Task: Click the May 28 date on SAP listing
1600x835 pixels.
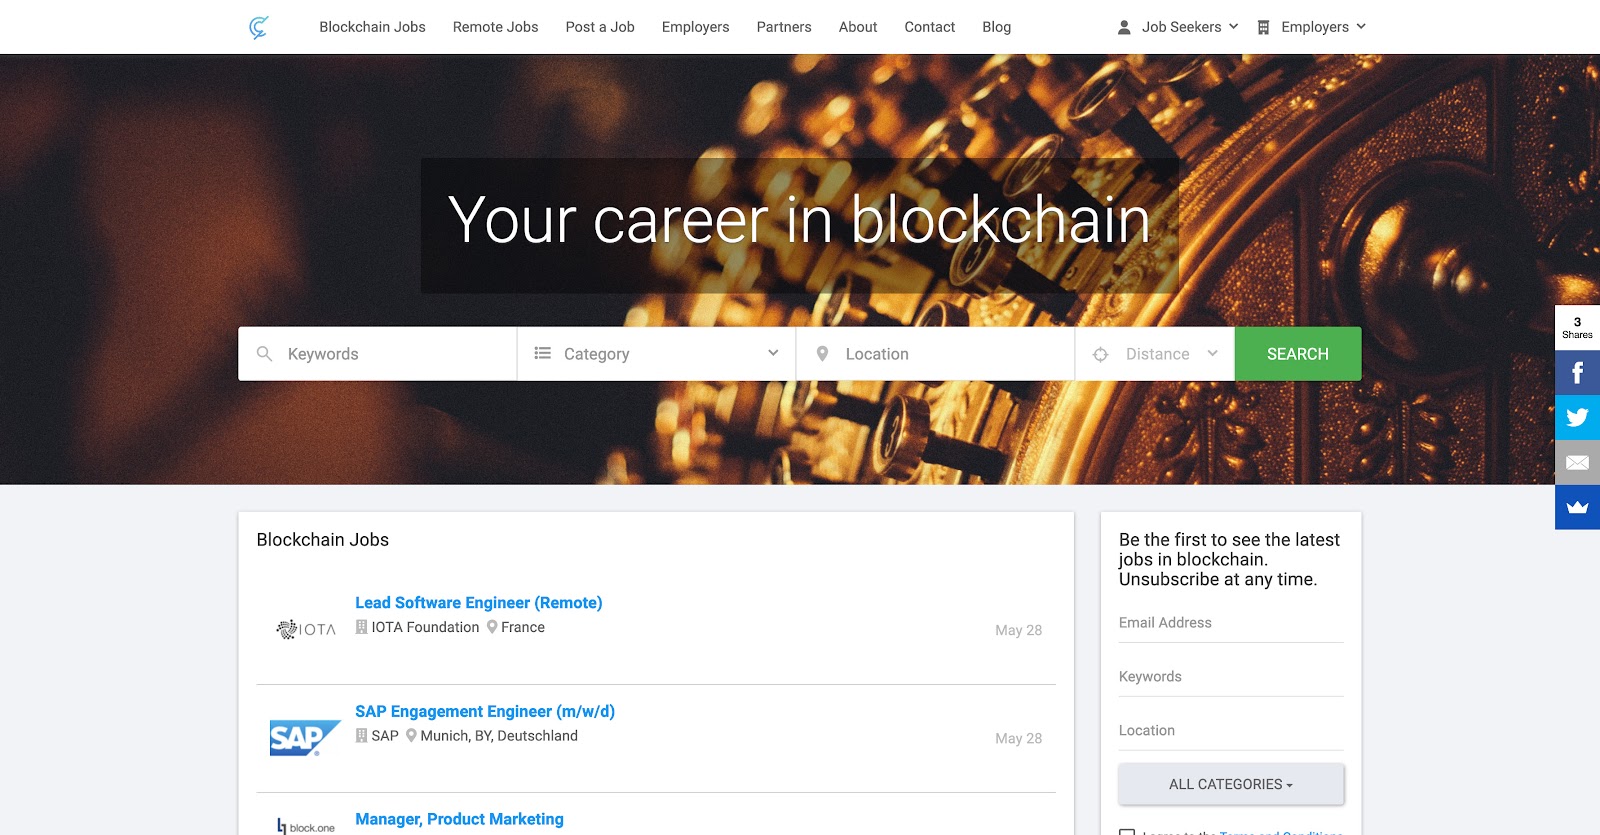Action: click(x=1018, y=738)
